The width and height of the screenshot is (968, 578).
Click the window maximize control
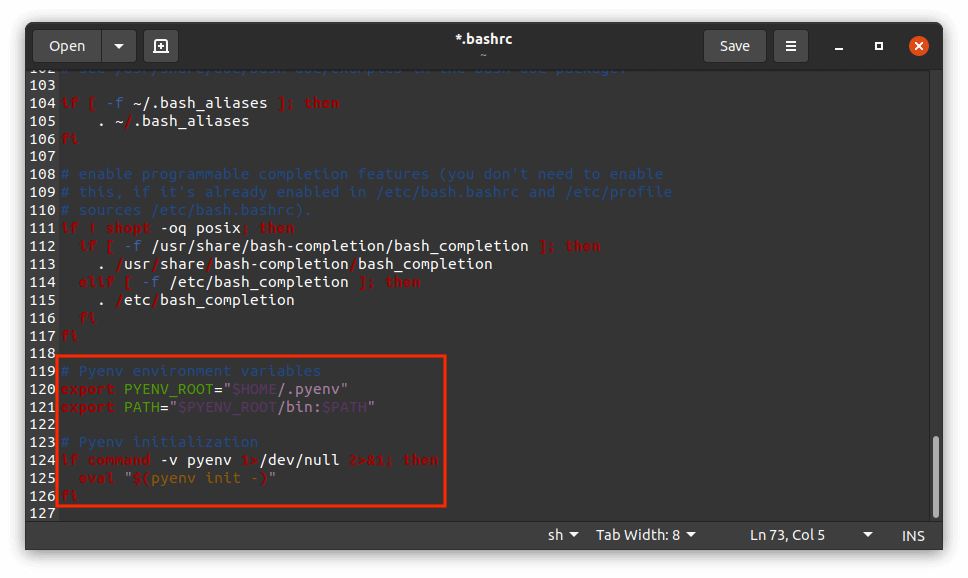(x=878, y=45)
